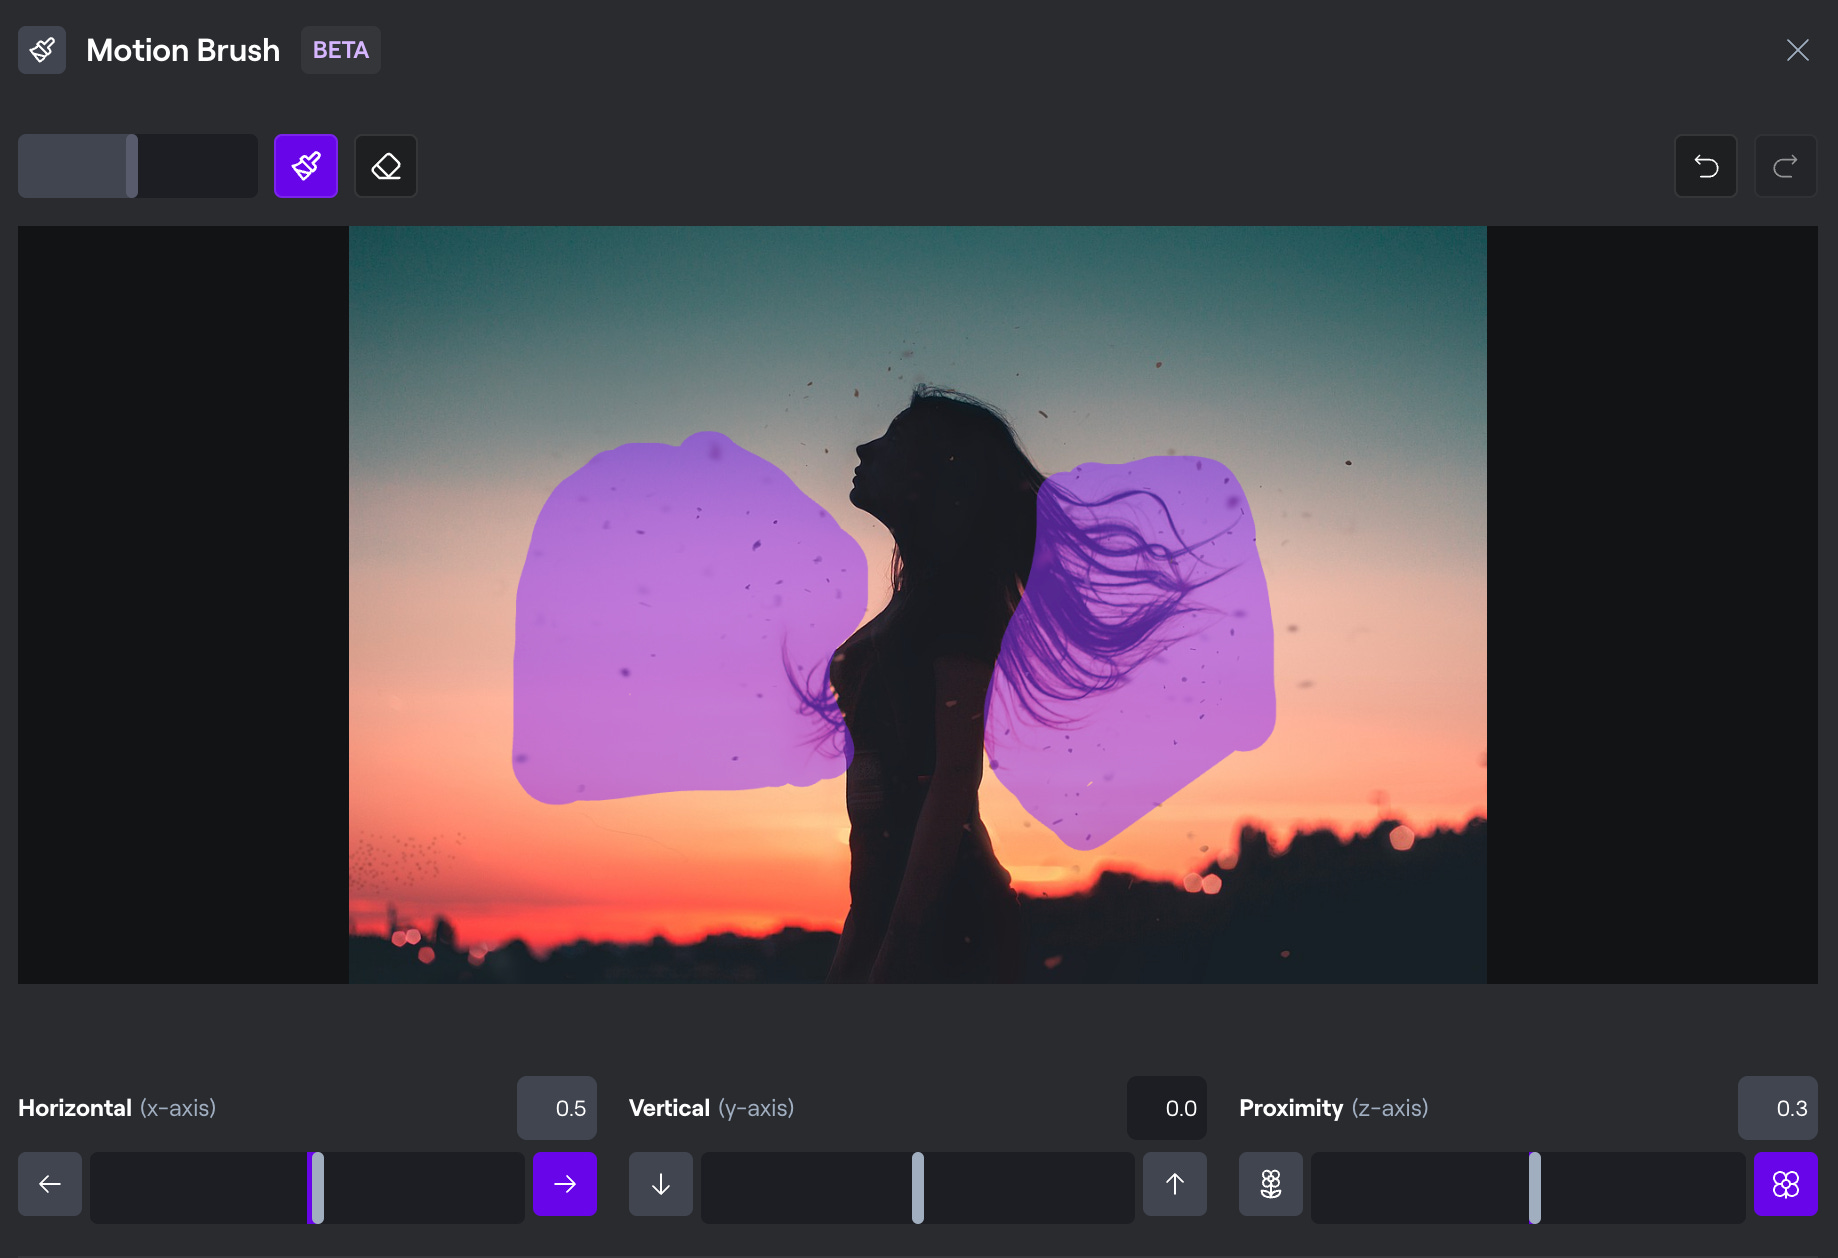Click the Proximity value field 0.3
Screen dimensions: 1838x1258
(x=1778, y=1108)
